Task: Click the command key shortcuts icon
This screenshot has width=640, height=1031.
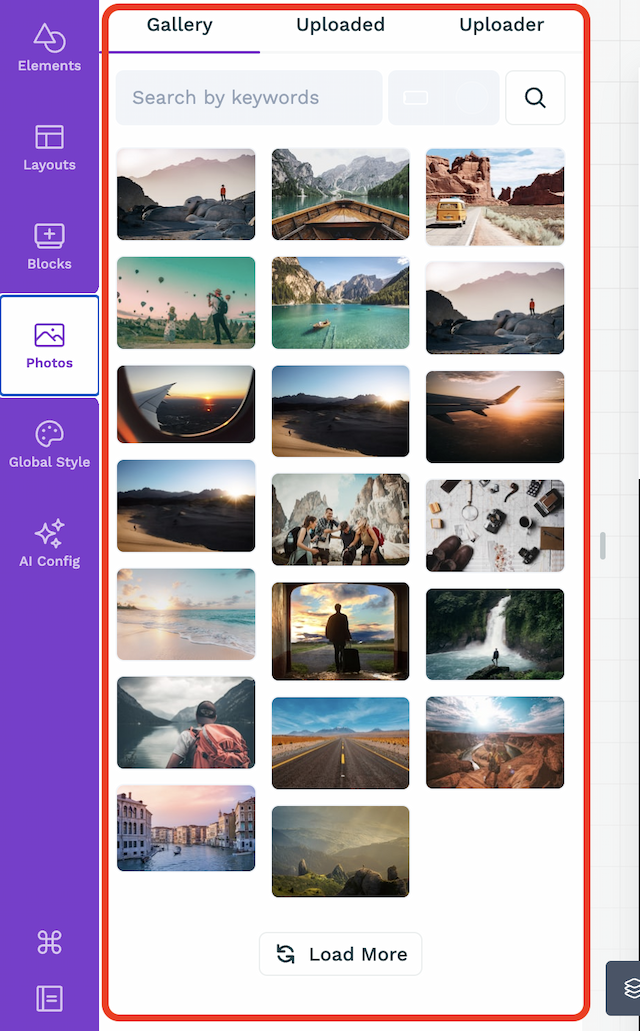Action: 49,942
